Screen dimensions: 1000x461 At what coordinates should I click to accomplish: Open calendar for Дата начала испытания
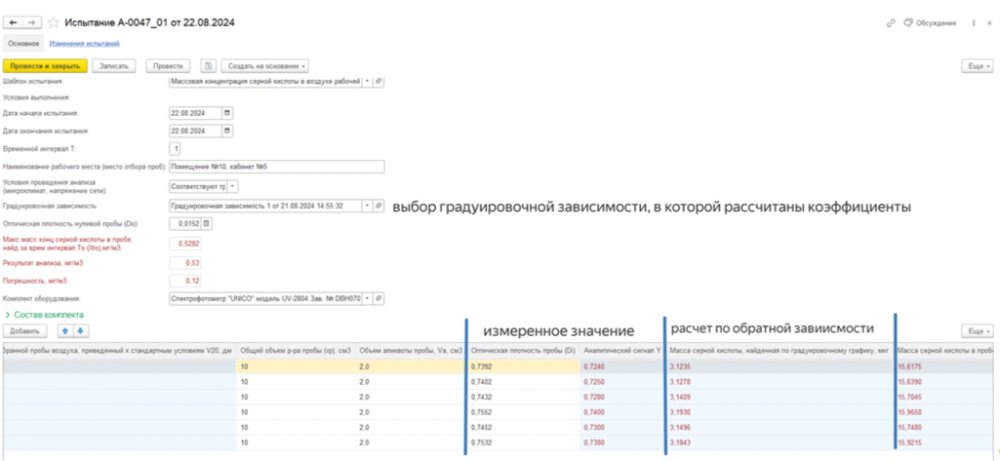[x=227, y=113]
